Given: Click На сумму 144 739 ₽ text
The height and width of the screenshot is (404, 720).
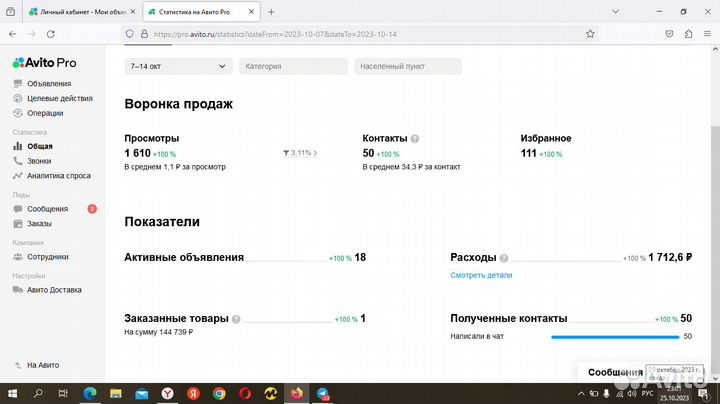Looking at the screenshot, I should (x=158, y=332).
